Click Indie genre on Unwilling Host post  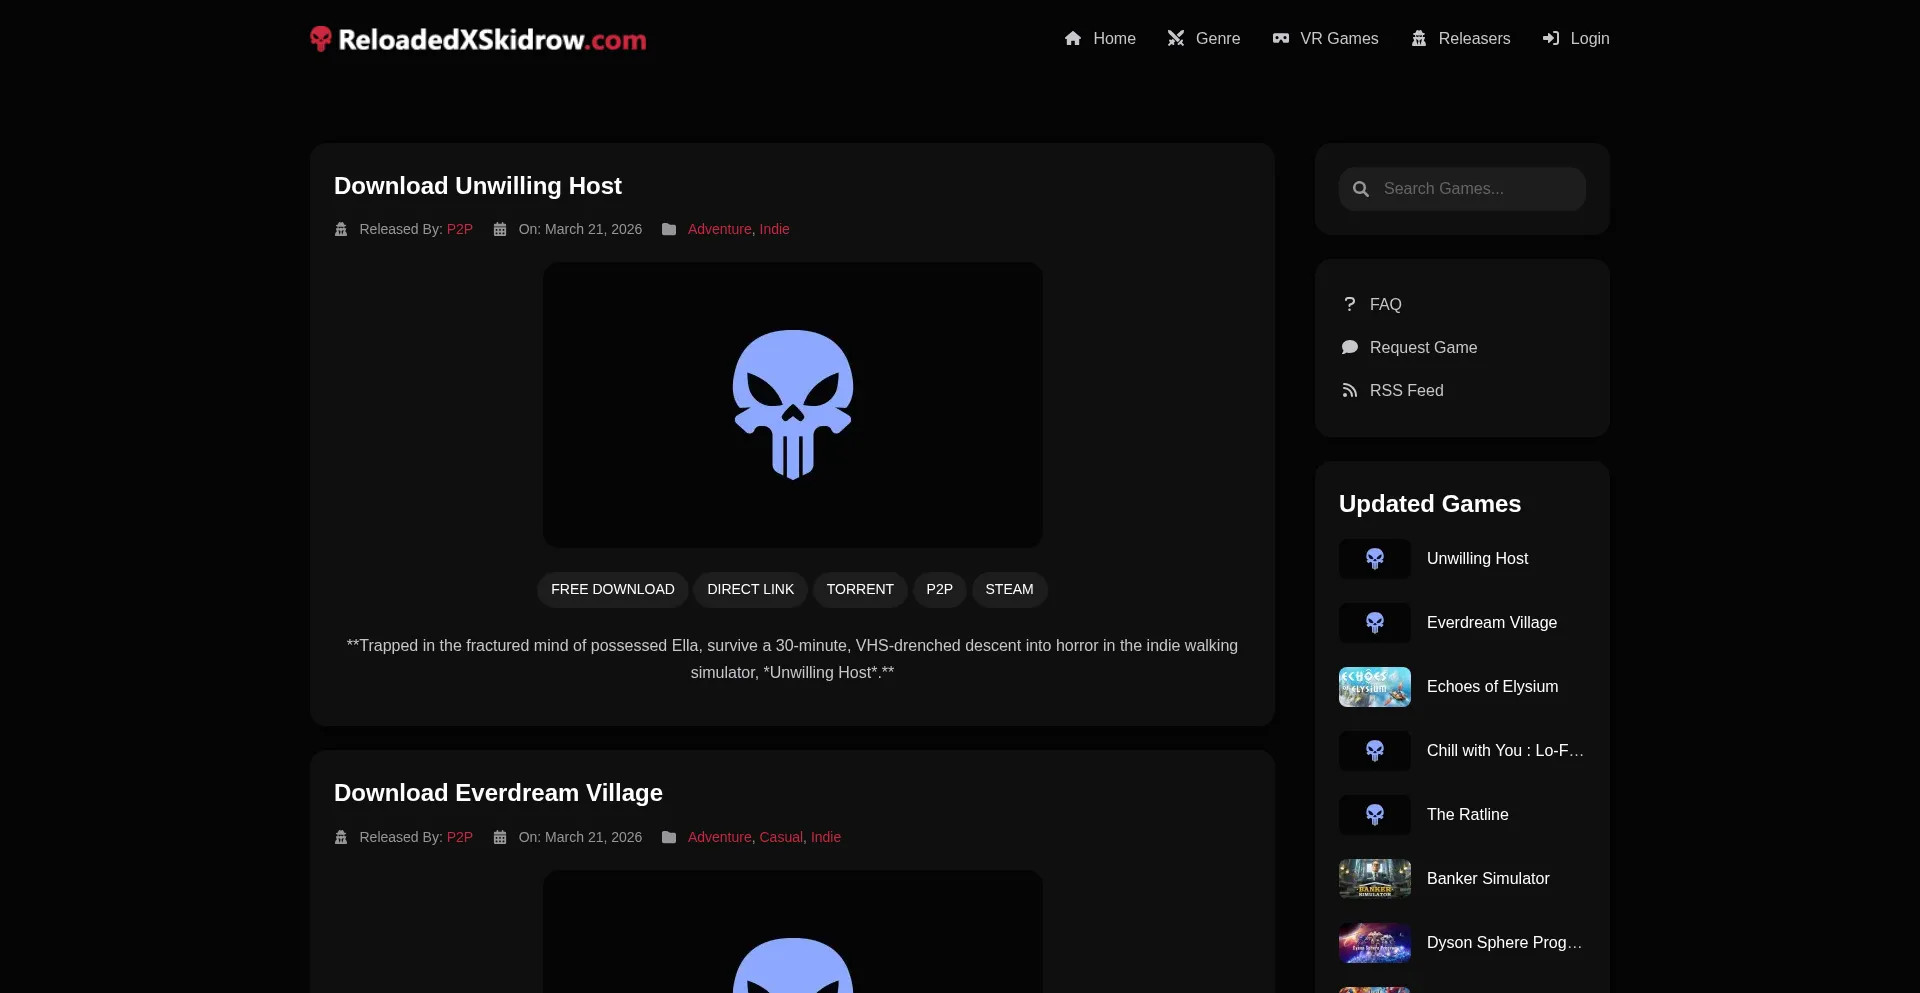tap(774, 229)
